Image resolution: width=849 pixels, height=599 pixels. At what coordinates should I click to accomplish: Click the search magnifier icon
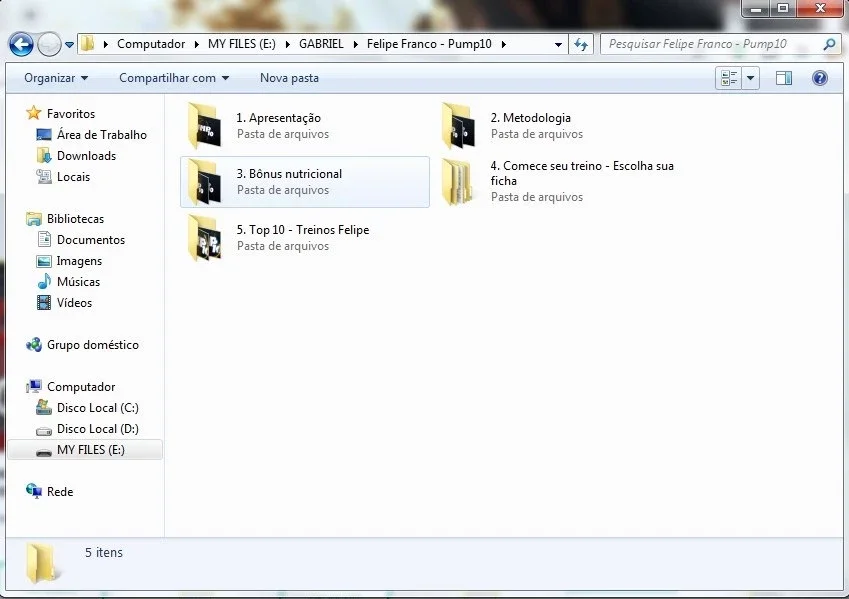[x=829, y=44]
